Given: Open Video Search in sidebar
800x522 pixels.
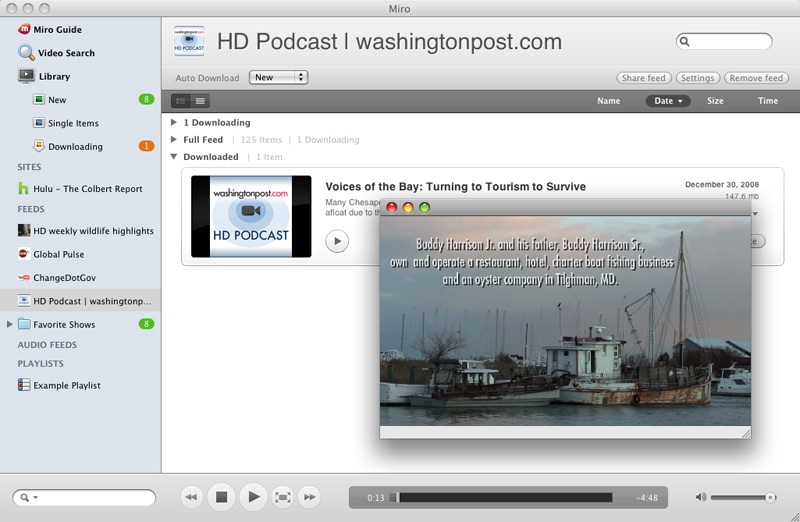Looking at the screenshot, I should [56, 53].
